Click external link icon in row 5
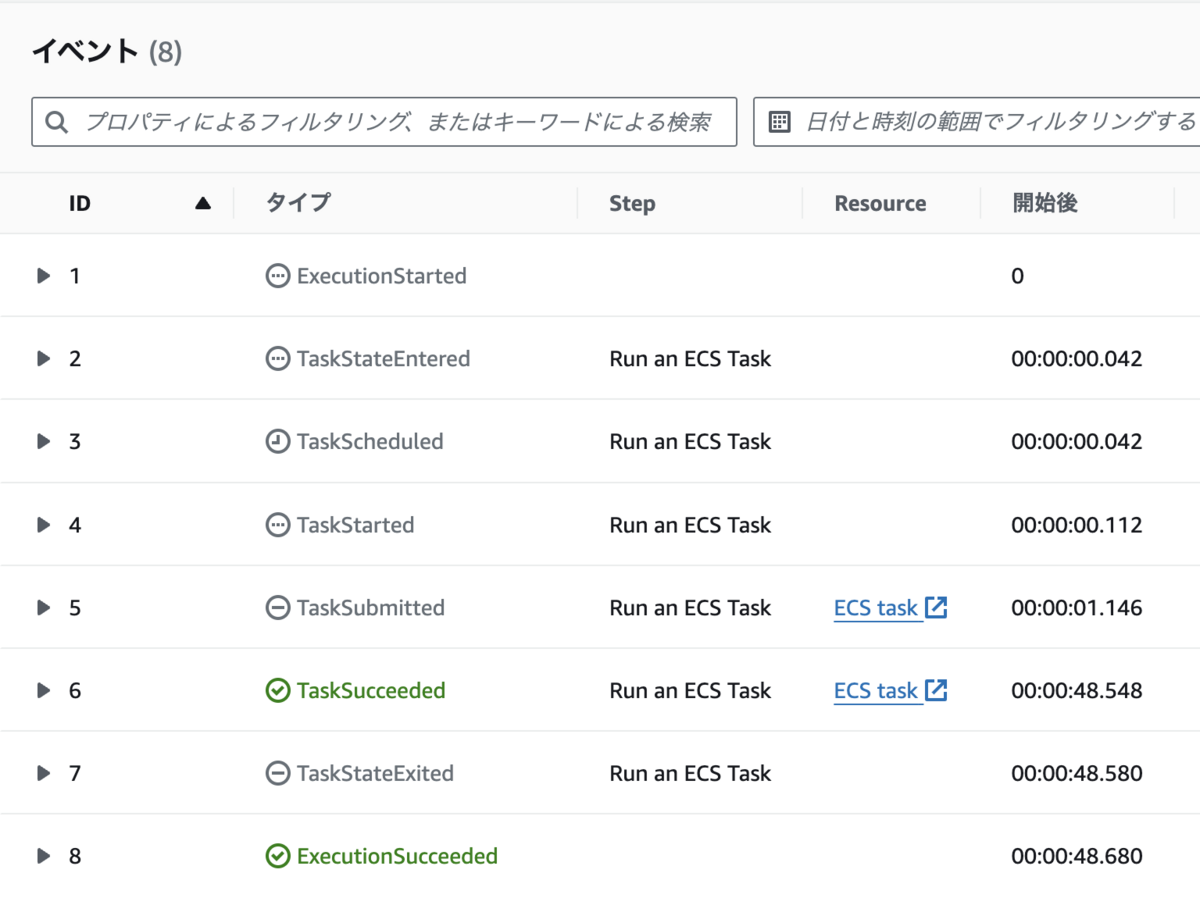 (936, 607)
